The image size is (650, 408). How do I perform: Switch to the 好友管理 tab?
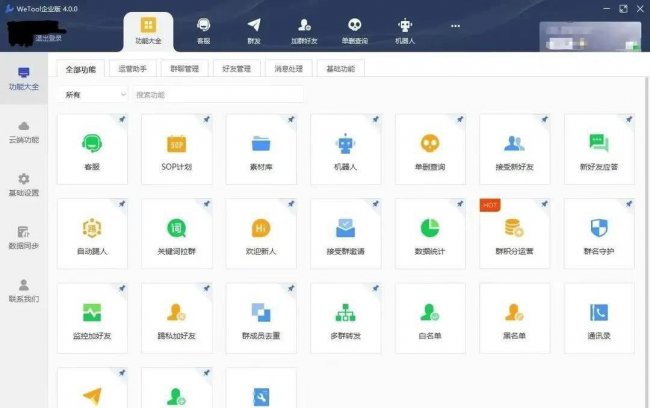(237, 68)
